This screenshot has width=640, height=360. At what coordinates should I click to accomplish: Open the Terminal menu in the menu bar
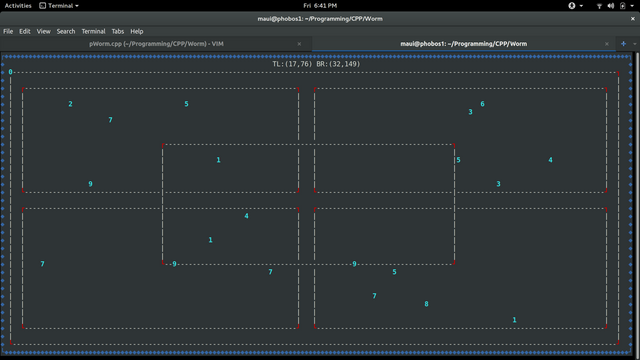93,31
